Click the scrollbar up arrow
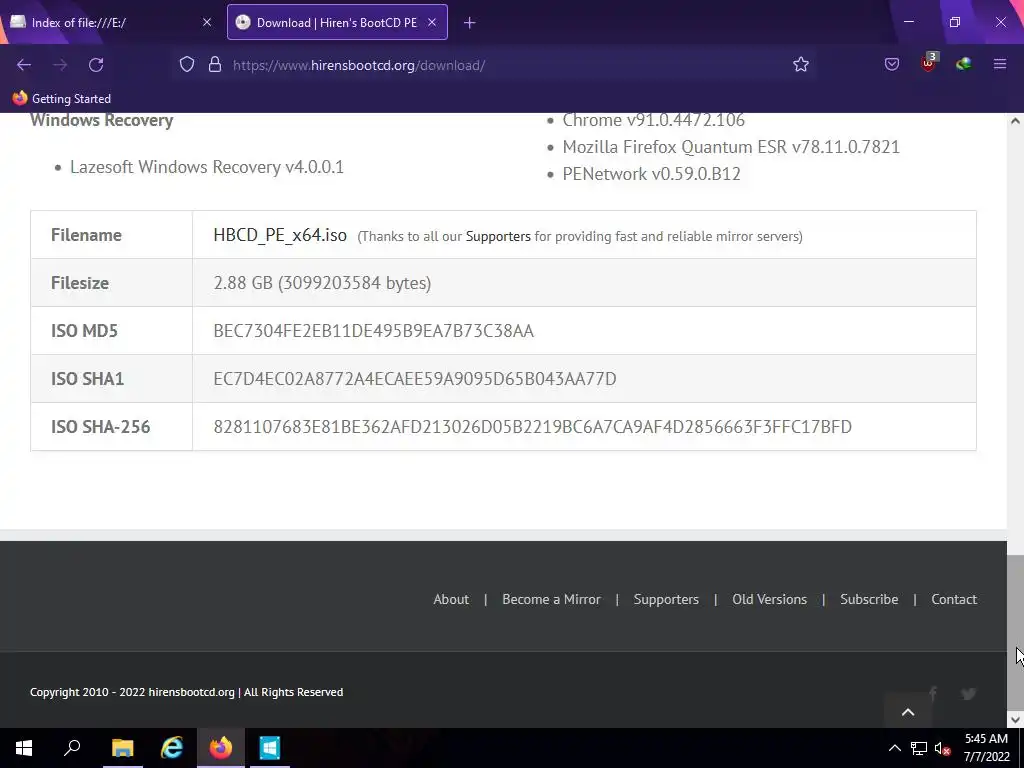Image resolution: width=1024 pixels, height=768 pixels. click(1015, 121)
